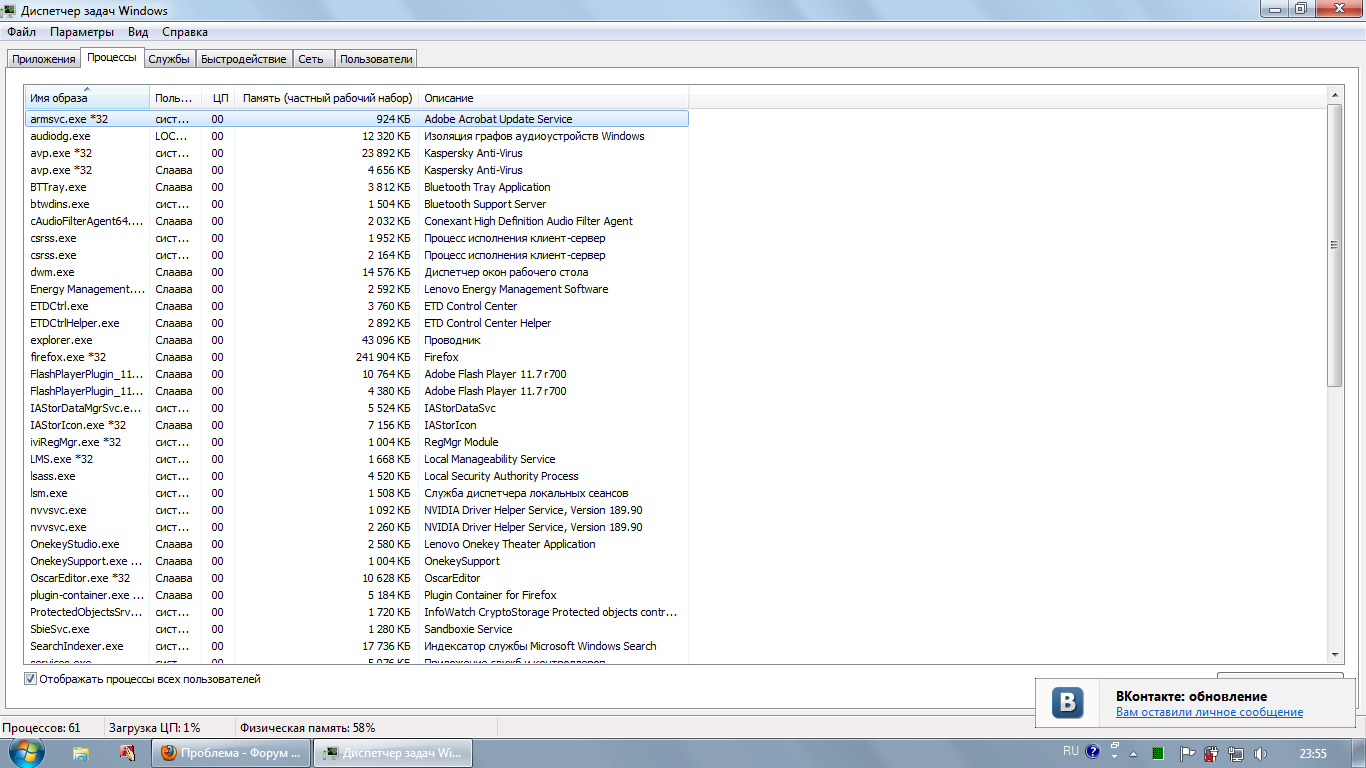Click the 'Lenovo Energy Management Software' description

[x=516, y=289]
